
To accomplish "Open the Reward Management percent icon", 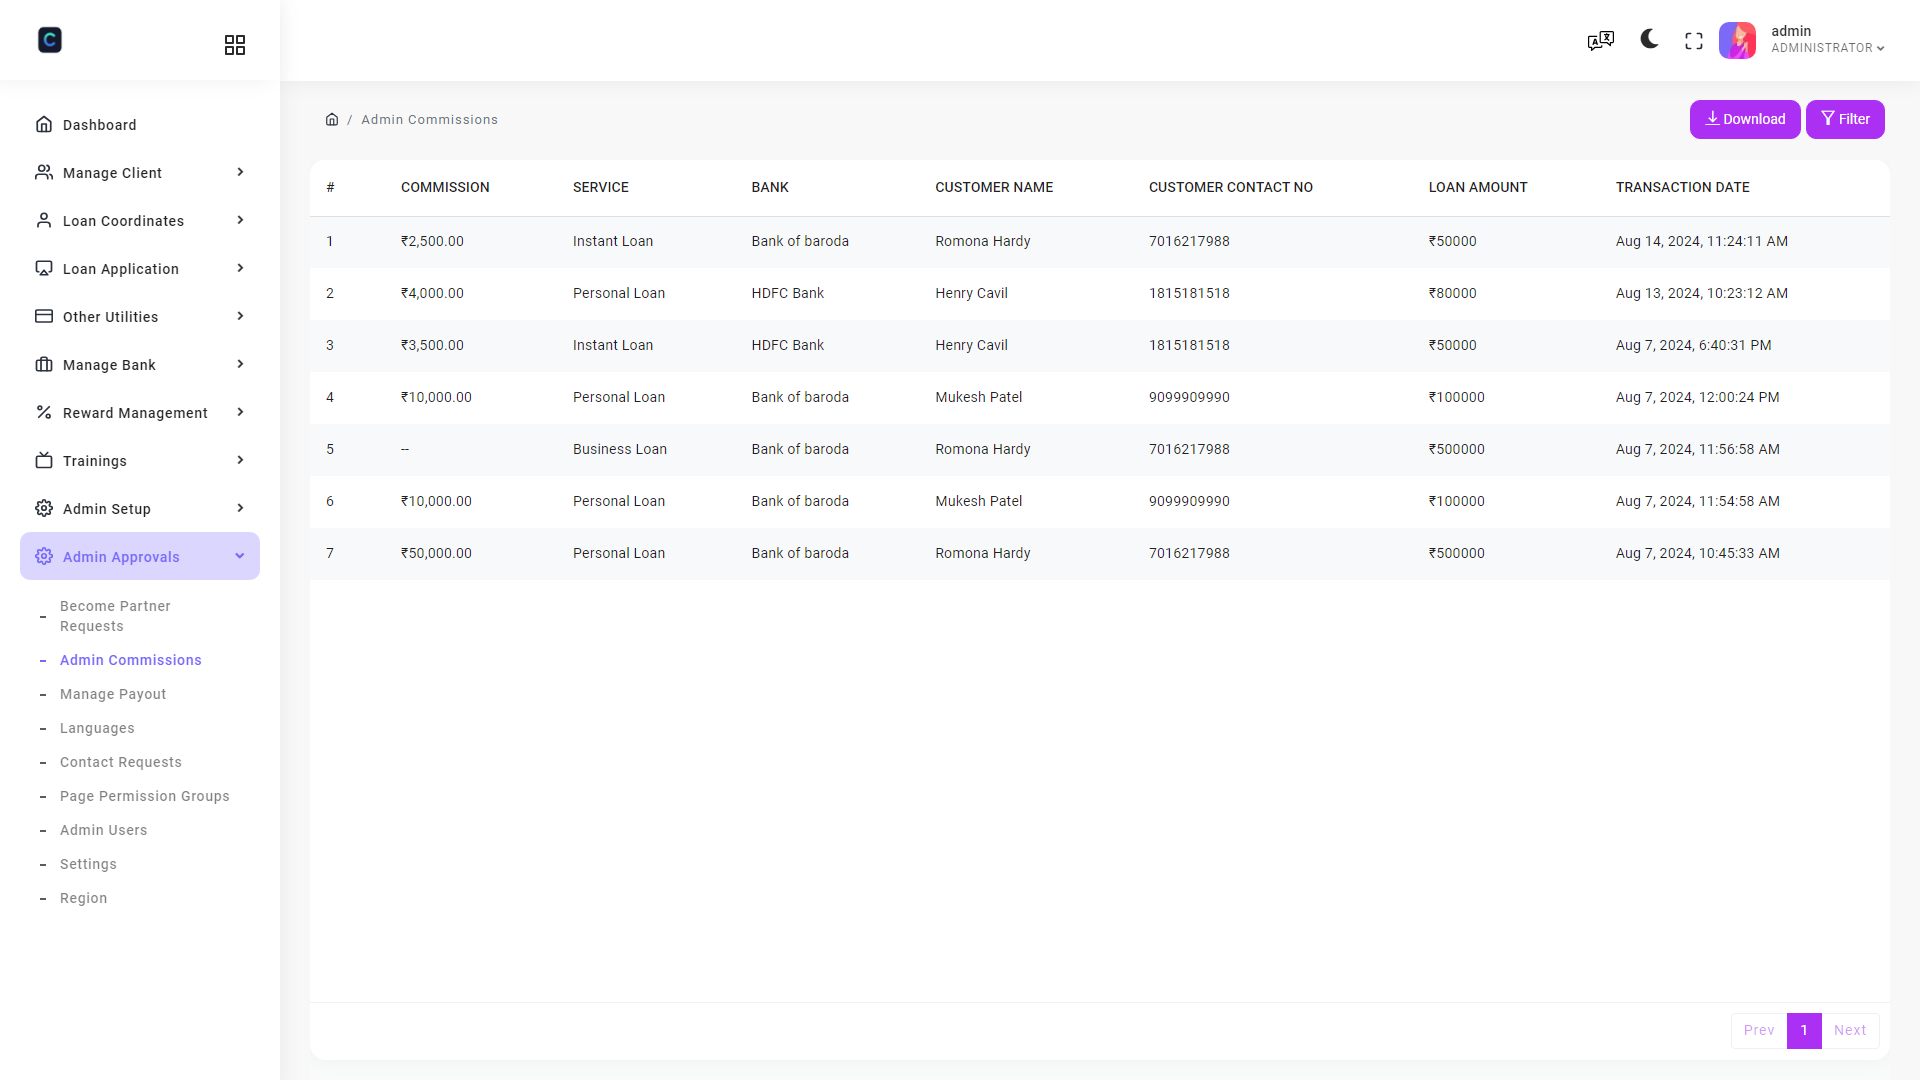I will (44, 412).
